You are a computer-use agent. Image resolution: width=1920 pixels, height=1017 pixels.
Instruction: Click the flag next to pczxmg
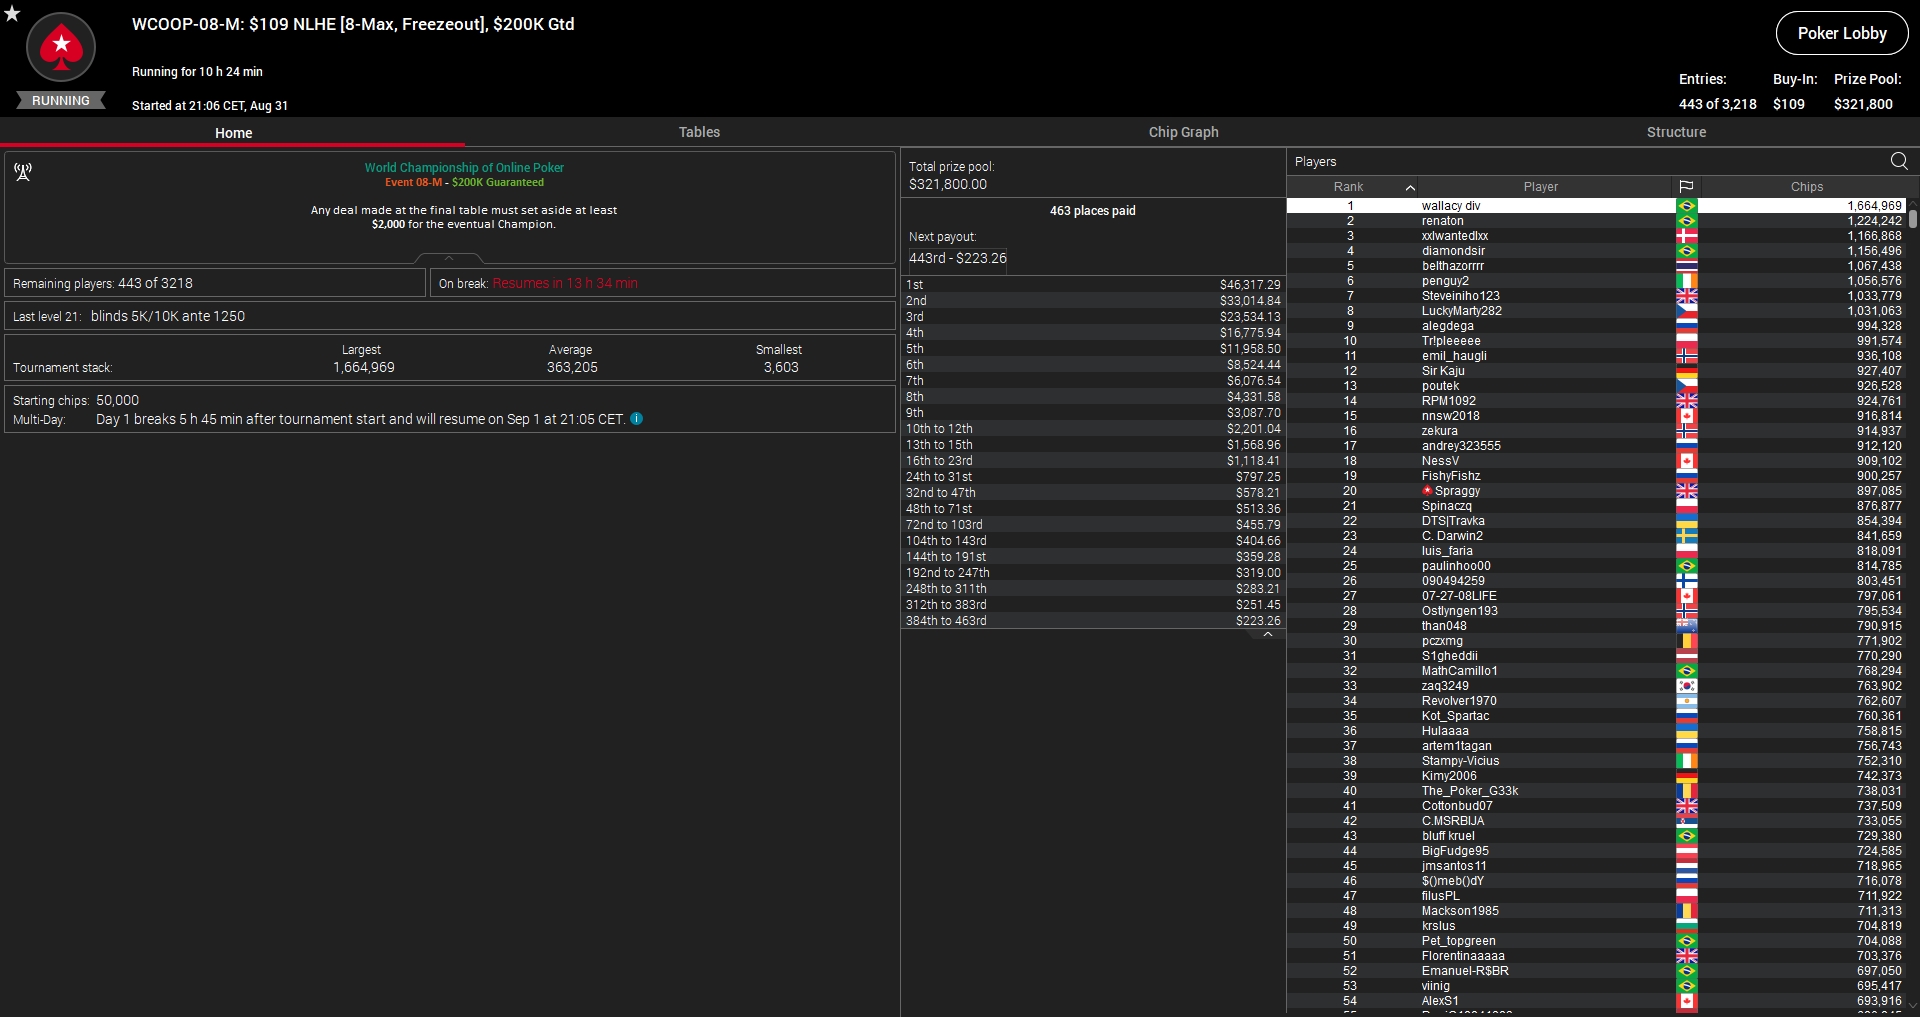[1687, 641]
